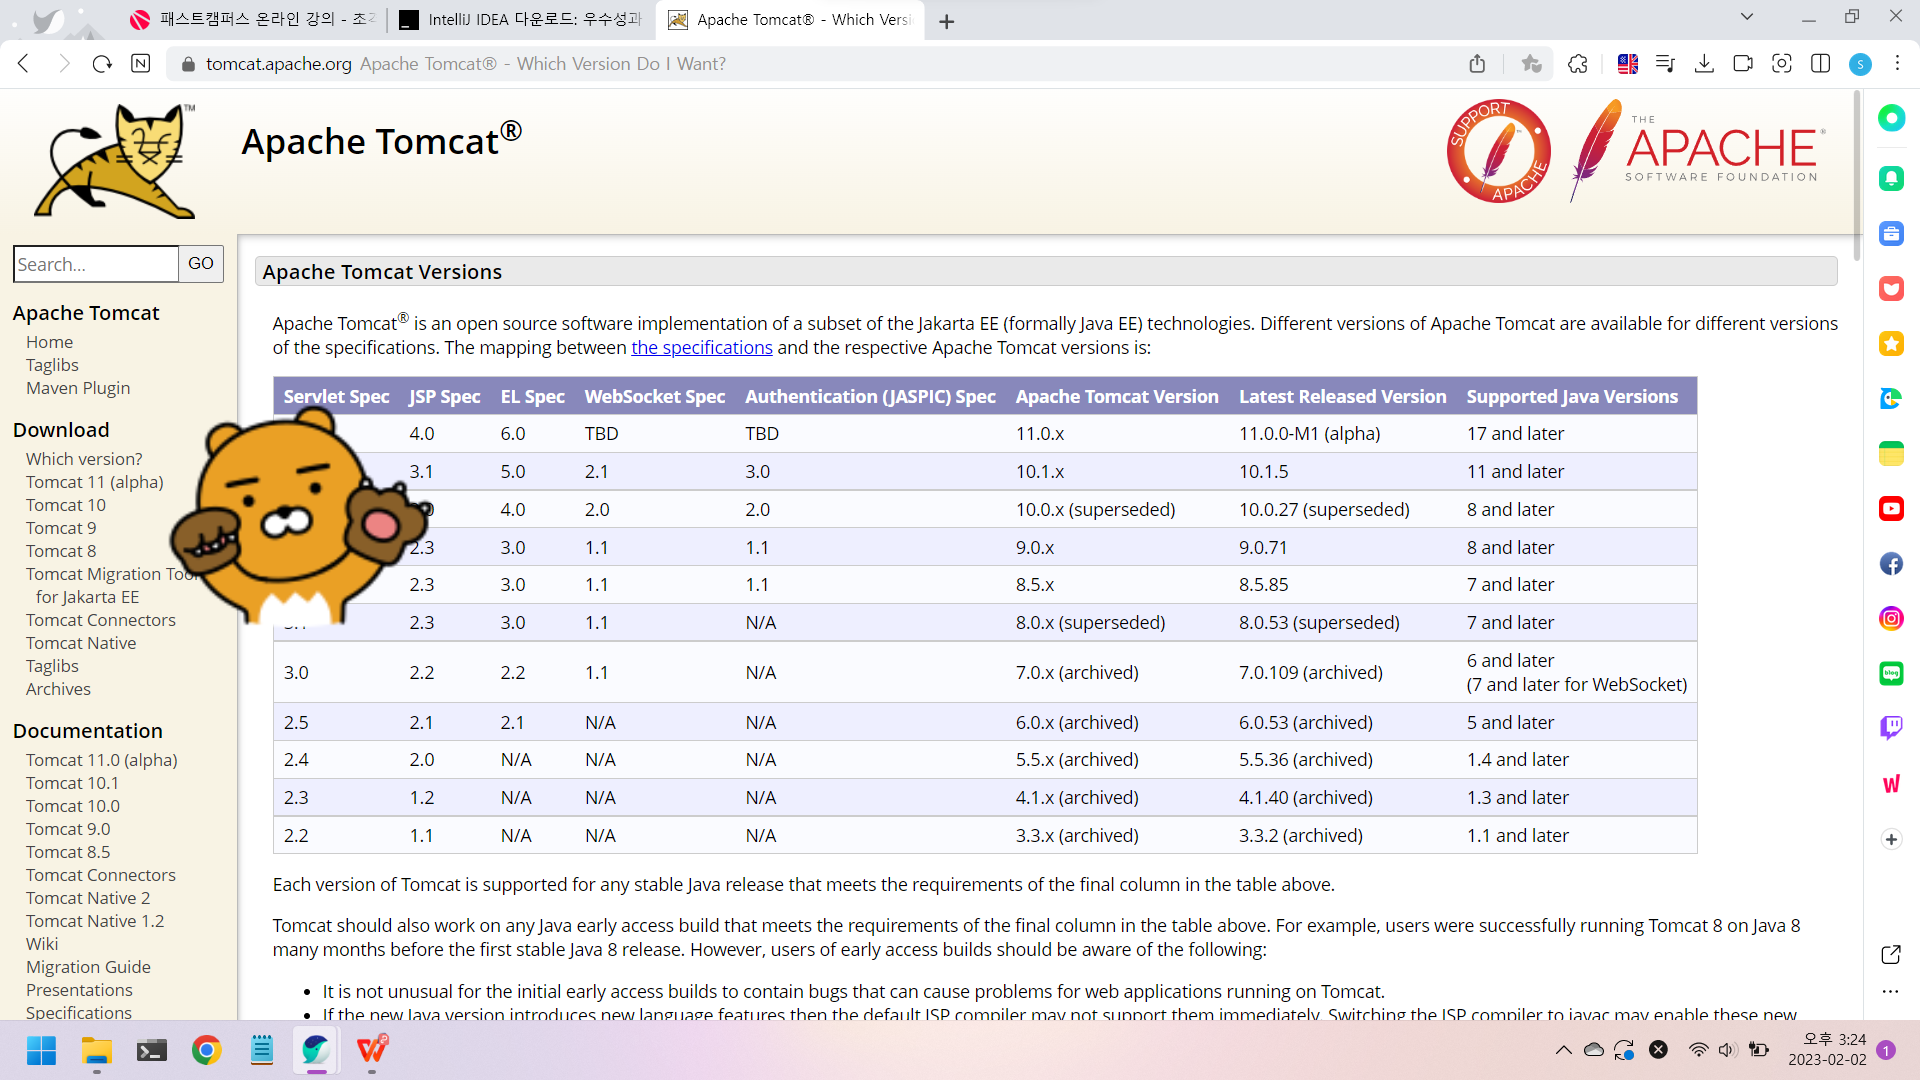Image resolution: width=1920 pixels, height=1080 pixels.
Task: Open the Tomcat 9 download link
Action: [61, 528]
